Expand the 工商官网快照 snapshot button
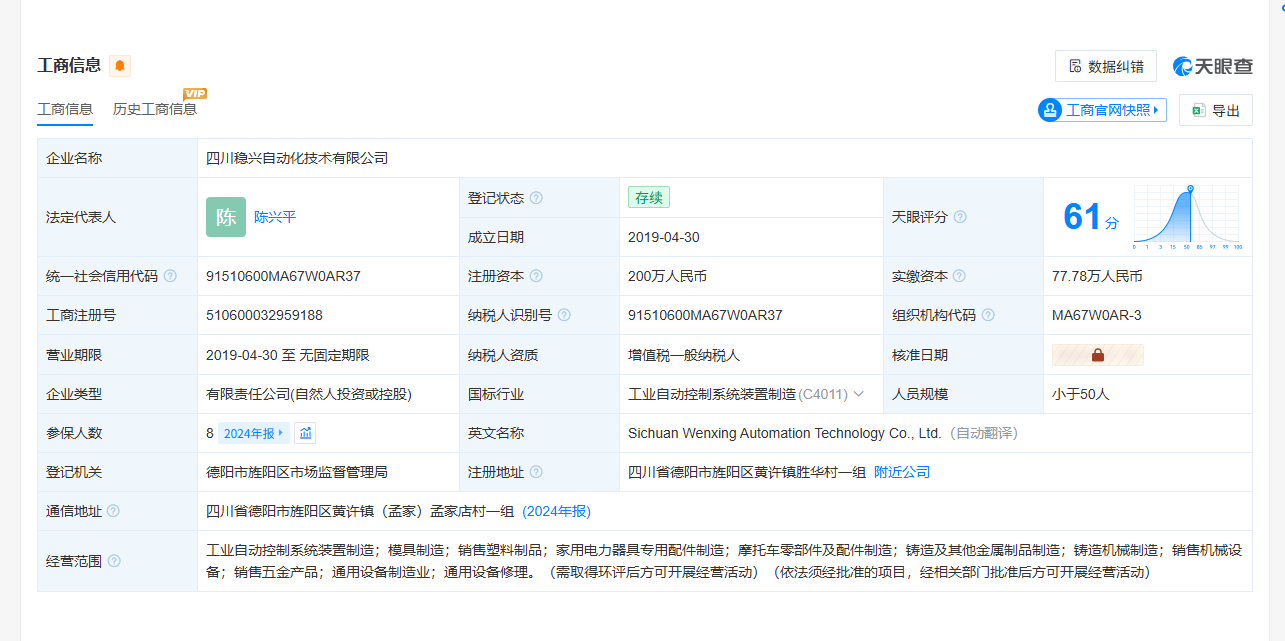The image size is (1285, 641). (1102, 110)
